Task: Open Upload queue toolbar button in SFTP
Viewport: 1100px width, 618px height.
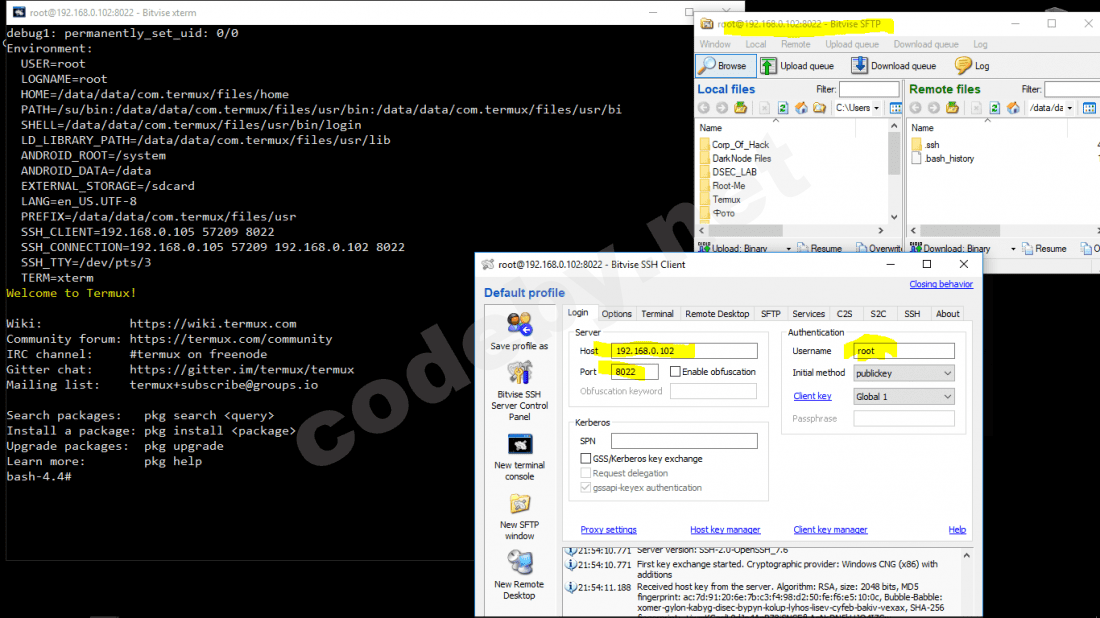Action: pos(798,66)
